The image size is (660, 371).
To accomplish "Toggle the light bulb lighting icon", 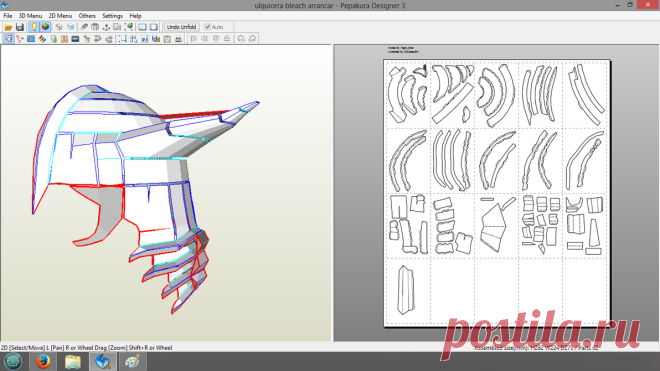I will coord(34,27).
